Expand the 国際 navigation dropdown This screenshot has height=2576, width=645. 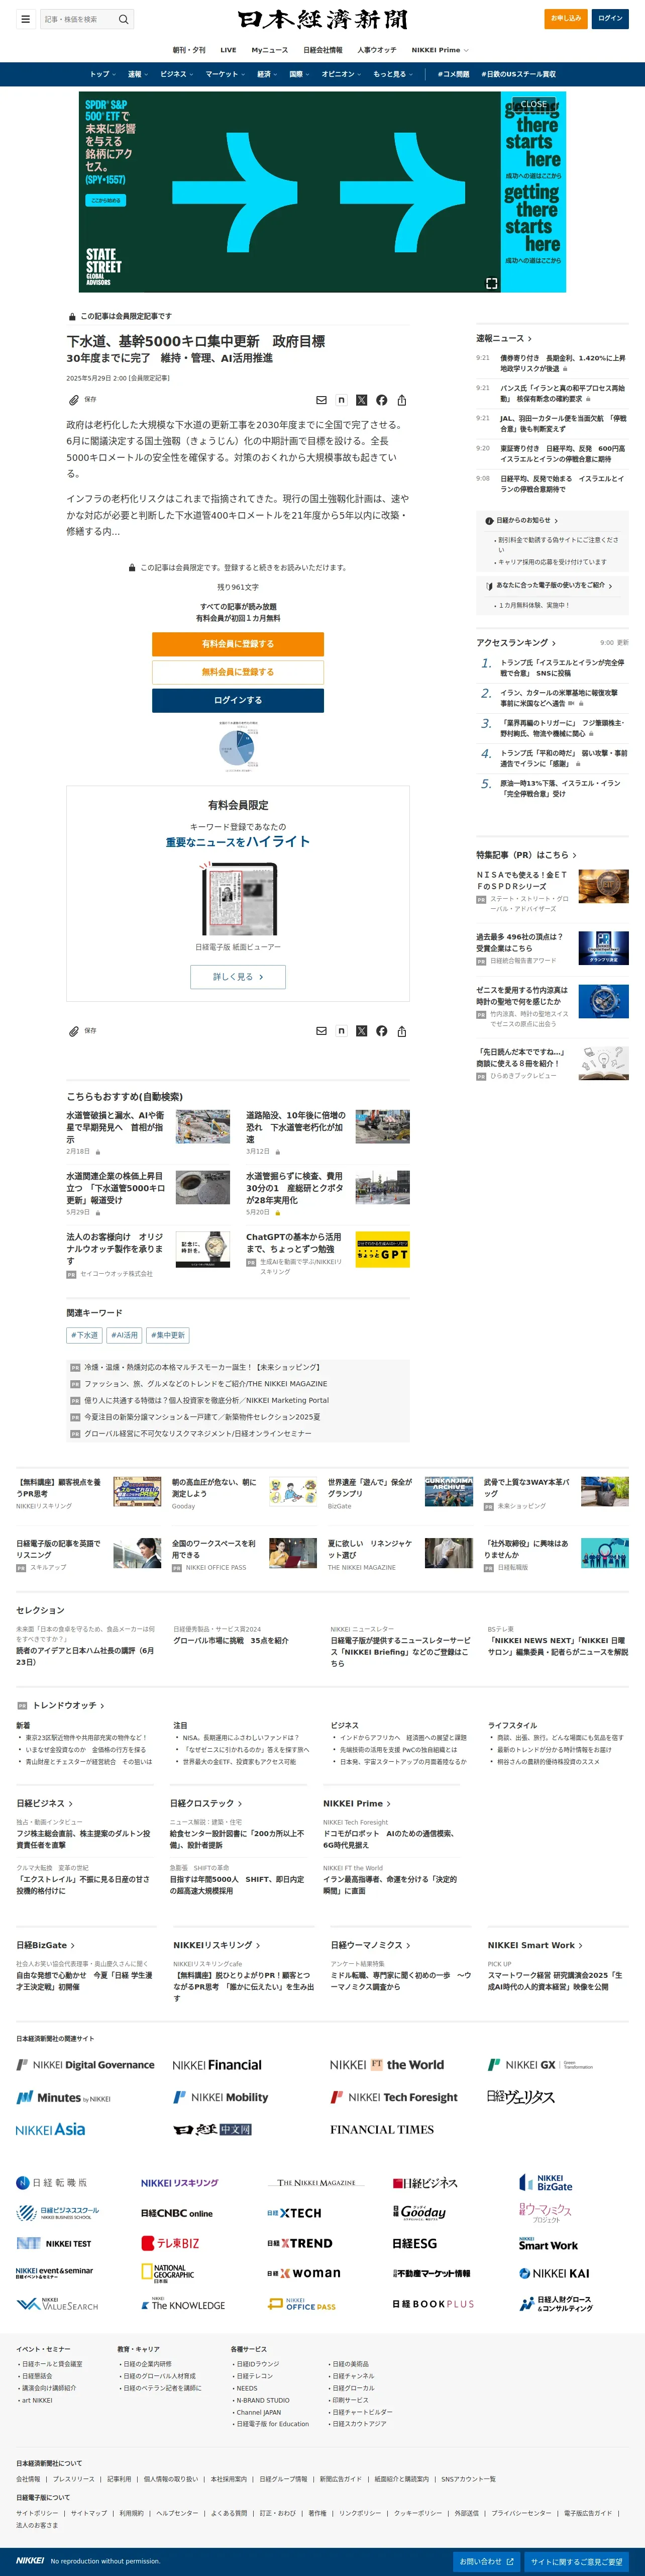(x=299, y=74)
